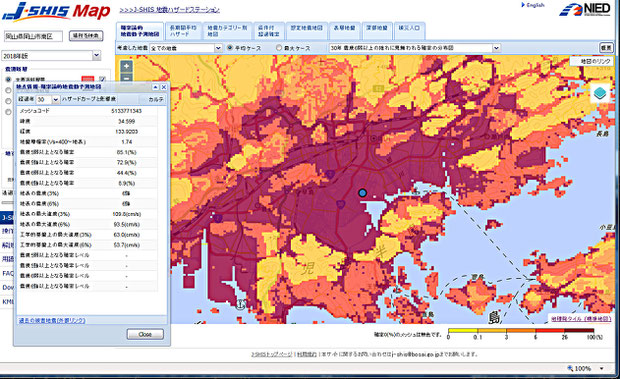Viewport: 620px width, 379px height.
Task: Click the J-SHIS Map logo
Action: click(57, 11)
